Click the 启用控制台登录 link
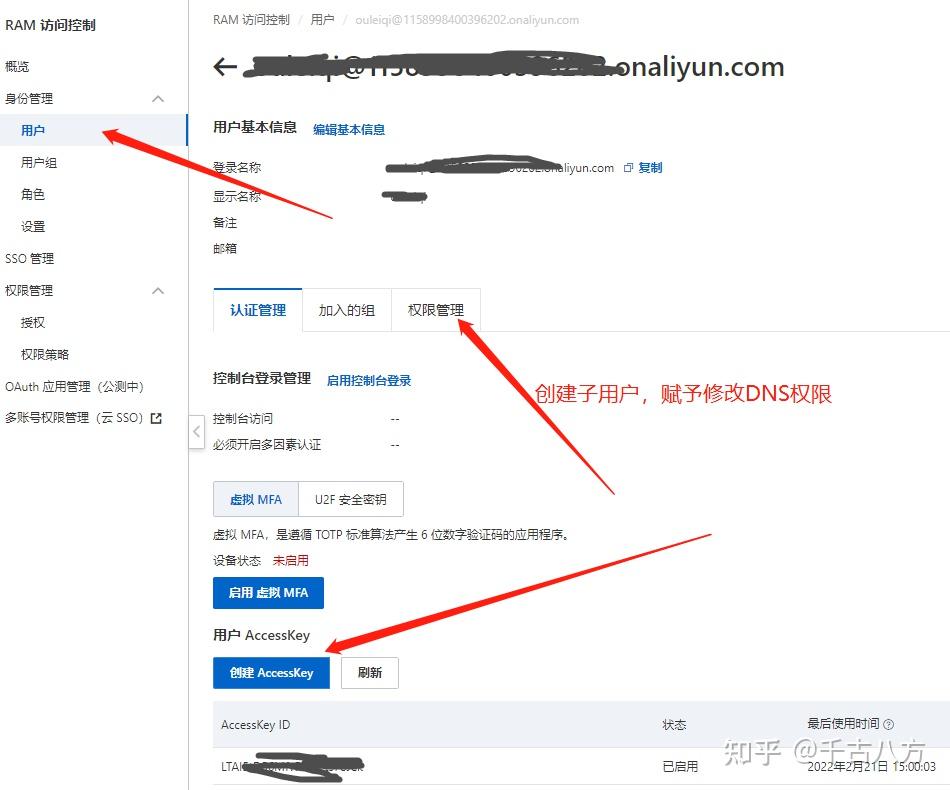The width and height of the screenshot is (950, 790). [369, 380]
